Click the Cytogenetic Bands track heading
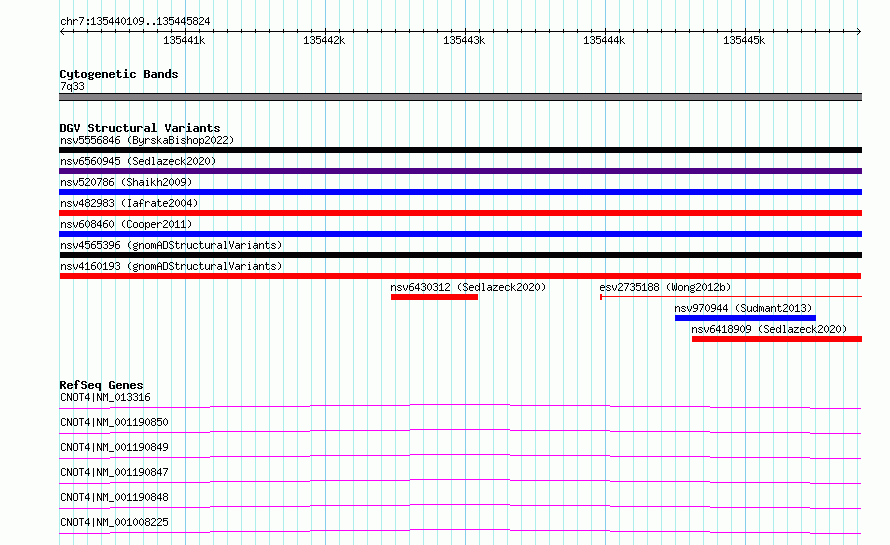Image resolution: width=890 pixels, height=545 pixels. tap(119, 74)
